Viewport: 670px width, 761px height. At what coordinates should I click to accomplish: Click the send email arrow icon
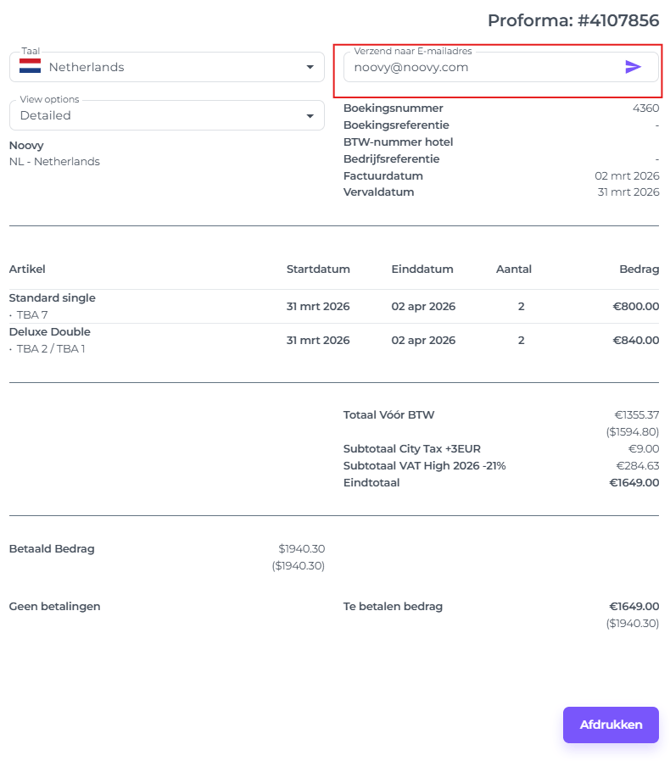(x=633, y=67)
